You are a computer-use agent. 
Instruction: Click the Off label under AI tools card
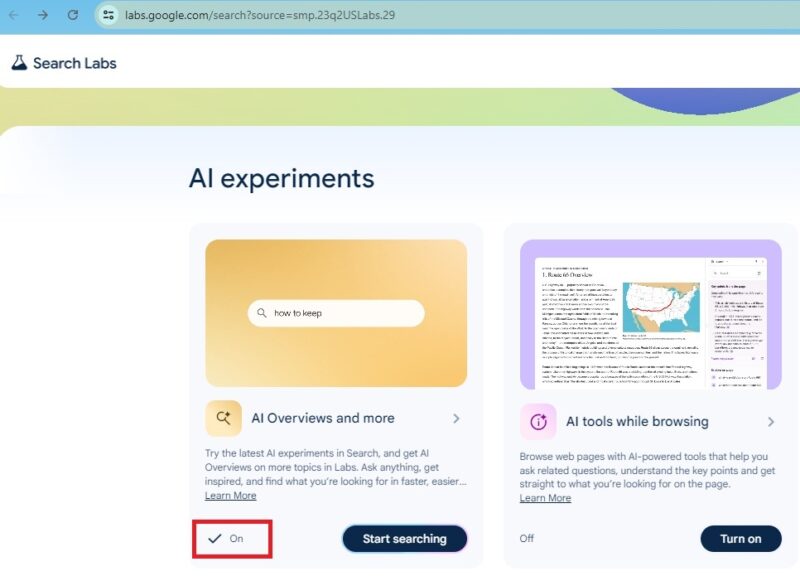(x=527, y=538)
